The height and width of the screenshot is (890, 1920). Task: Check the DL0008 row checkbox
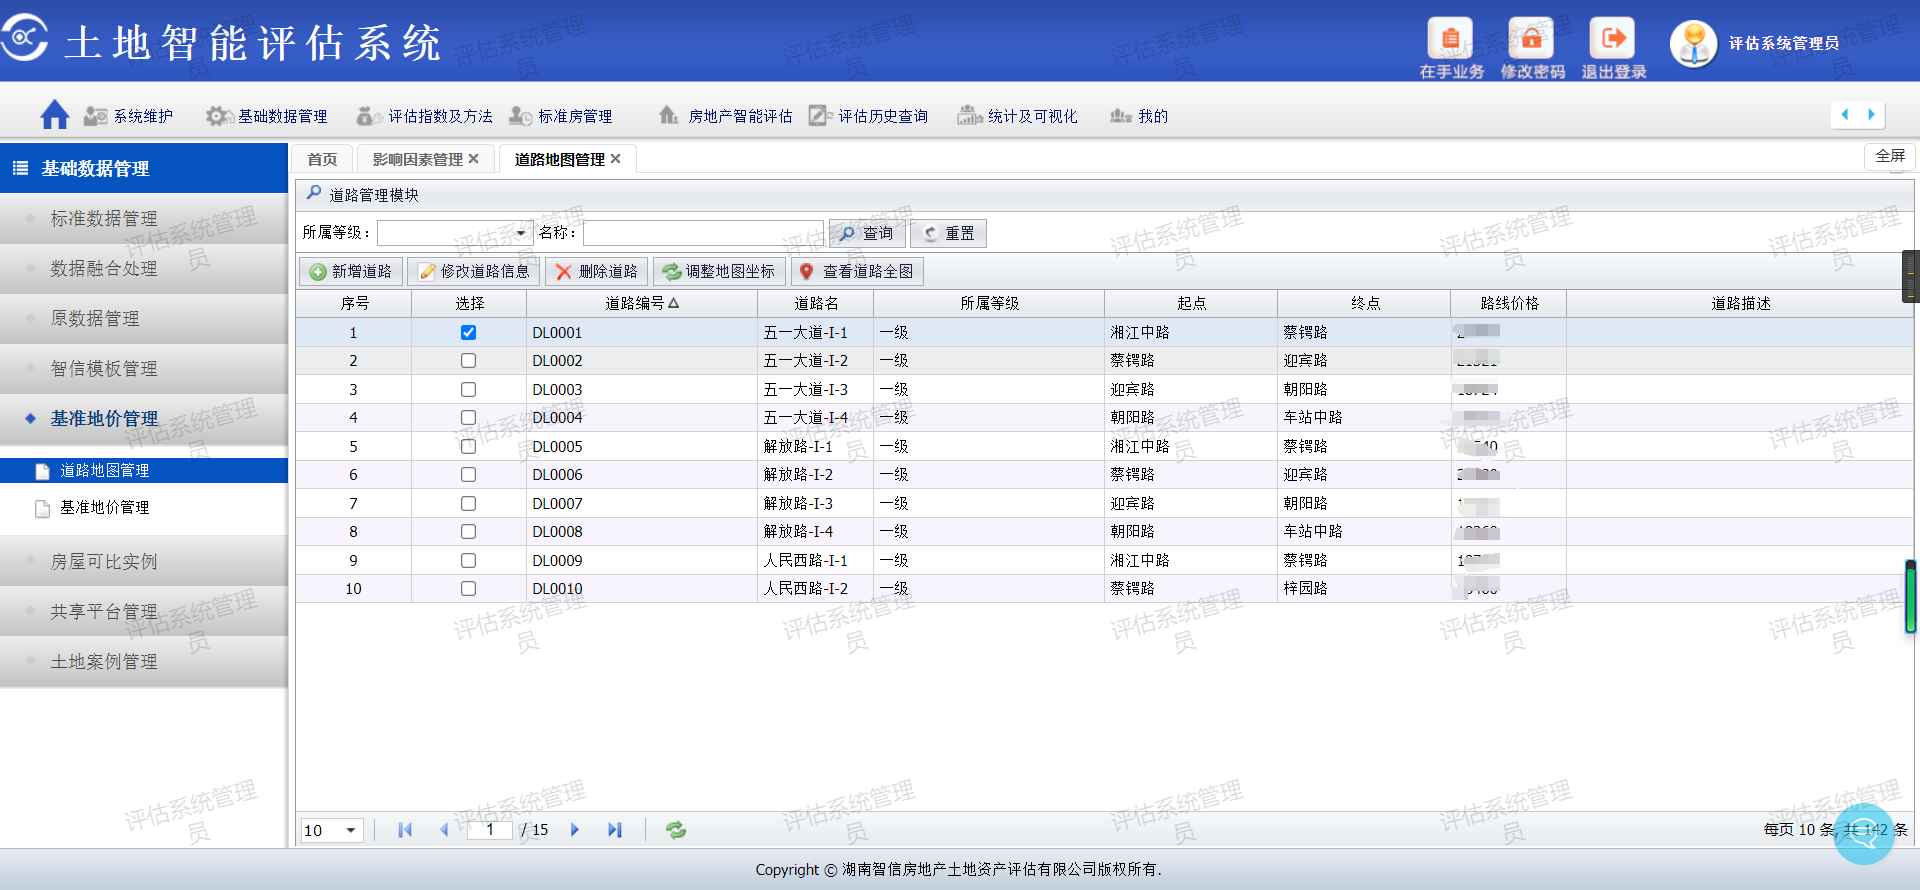click(x=468, y=531)
